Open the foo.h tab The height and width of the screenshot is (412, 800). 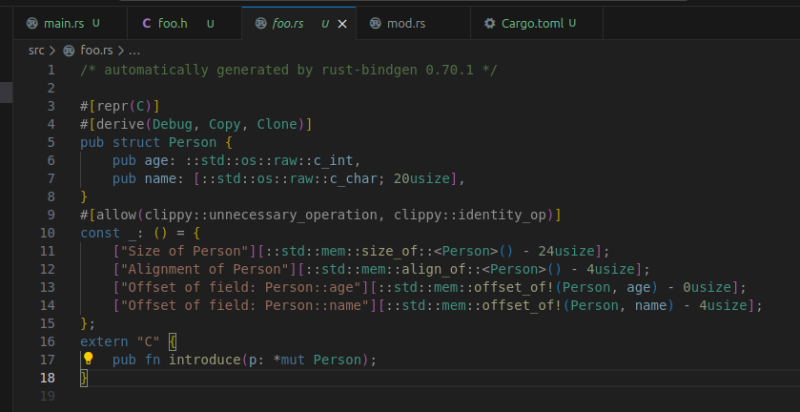(x=173, y=23)
